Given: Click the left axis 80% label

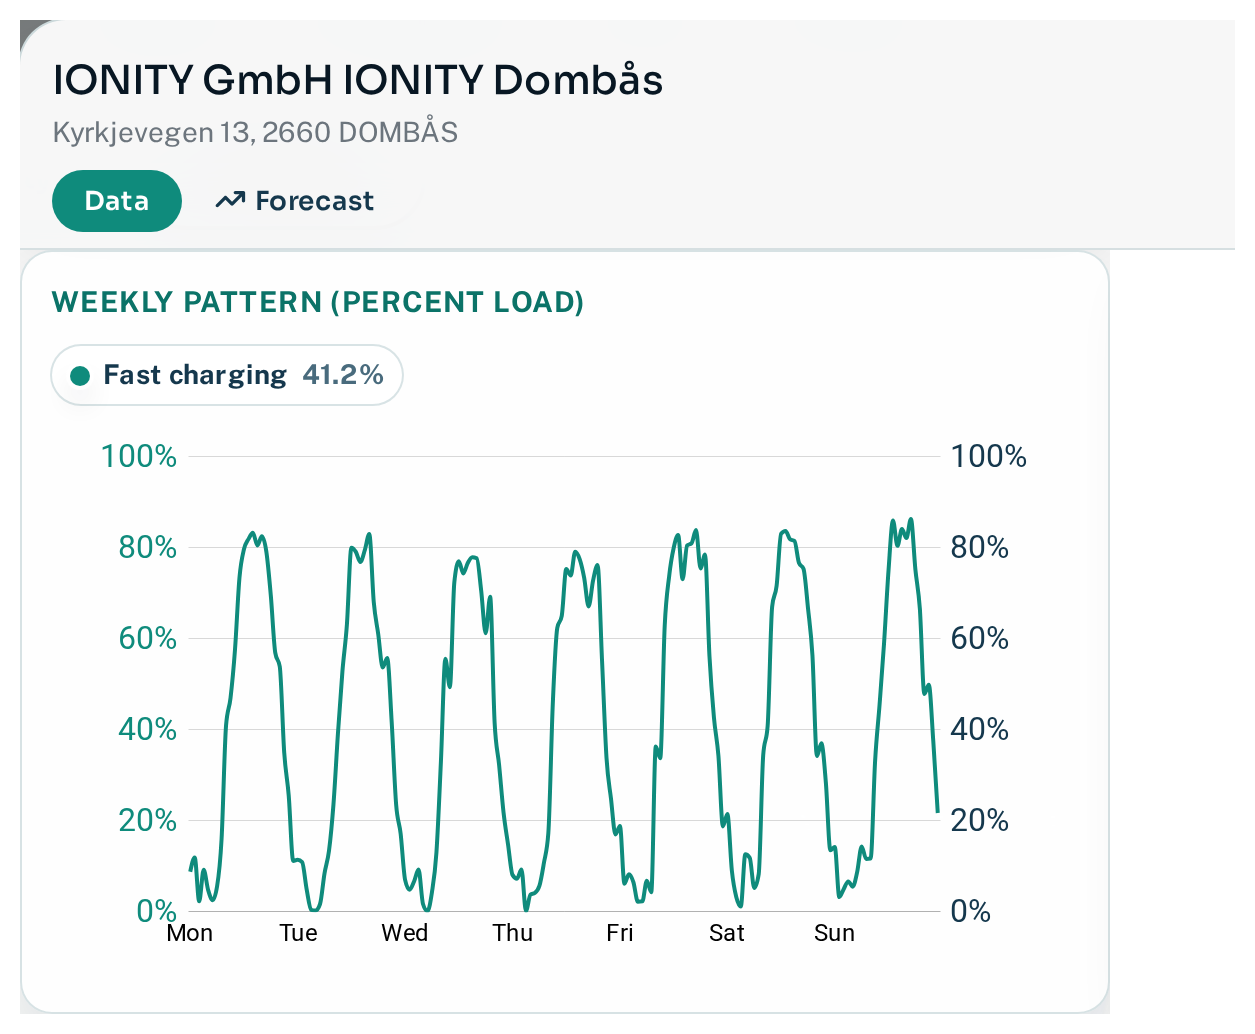Looking at the screenshot, I should pos(148,548).
